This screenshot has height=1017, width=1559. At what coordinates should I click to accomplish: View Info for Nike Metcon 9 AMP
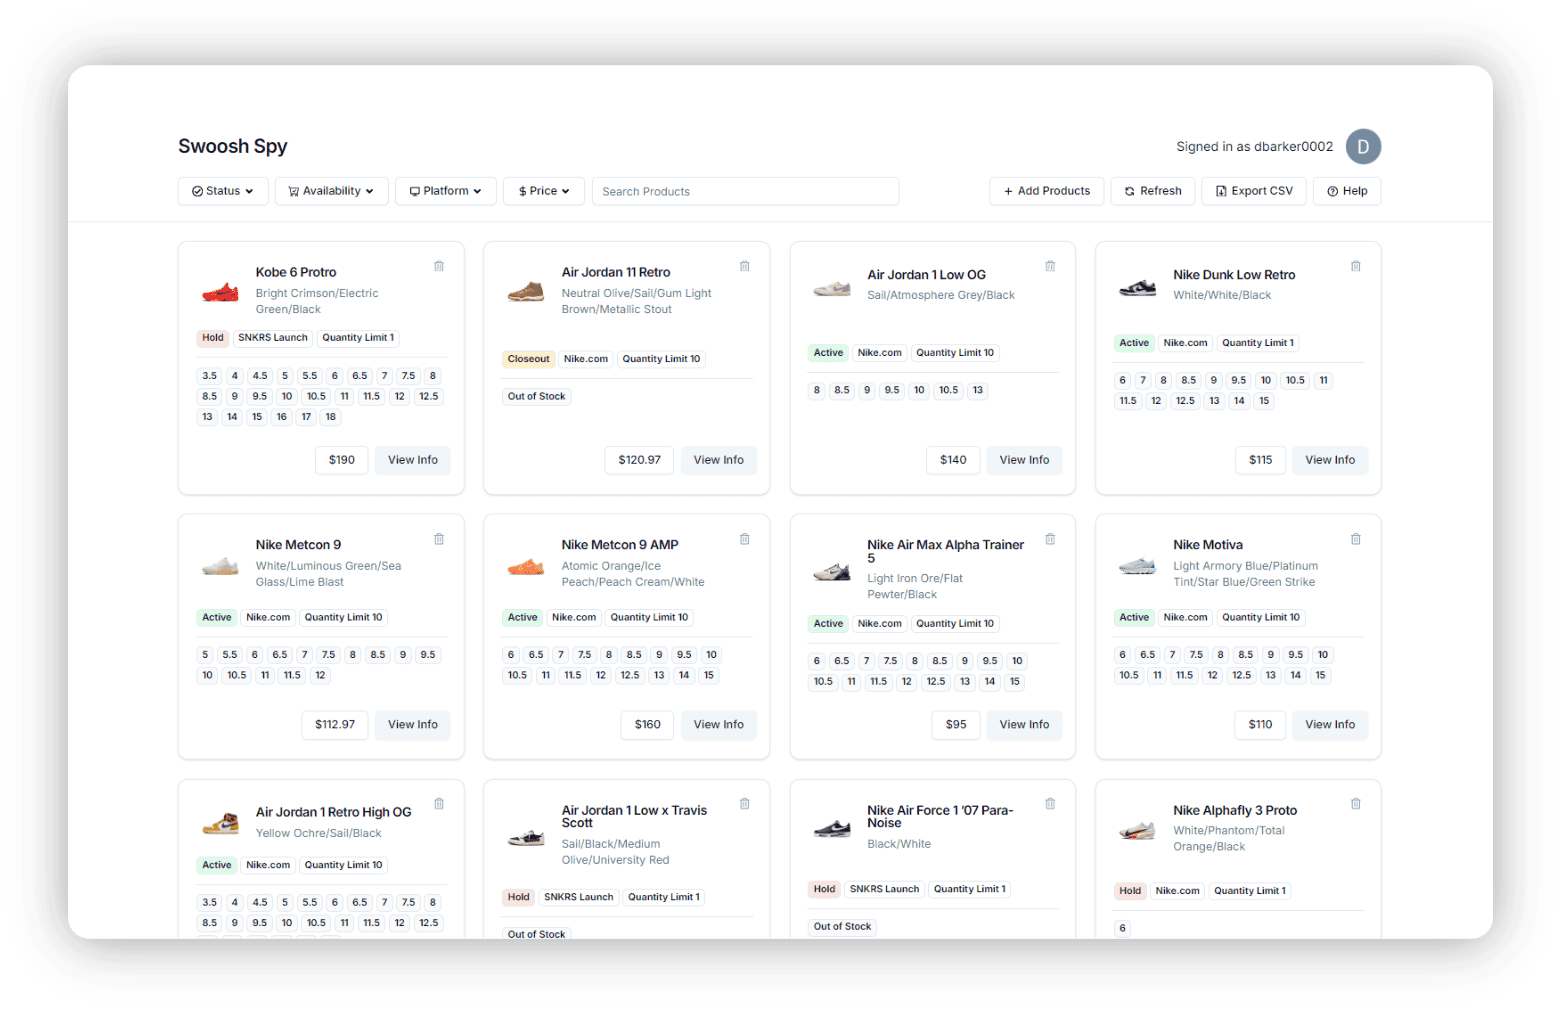pyautogui.click(x=719, y=725)
